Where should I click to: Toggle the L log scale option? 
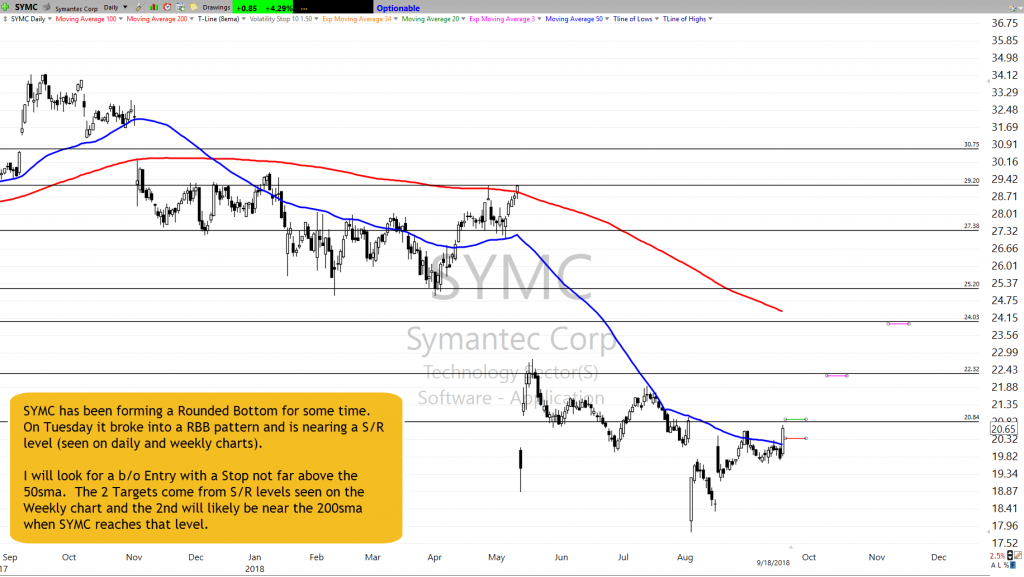pyautogui.click(x=999, y=565)
